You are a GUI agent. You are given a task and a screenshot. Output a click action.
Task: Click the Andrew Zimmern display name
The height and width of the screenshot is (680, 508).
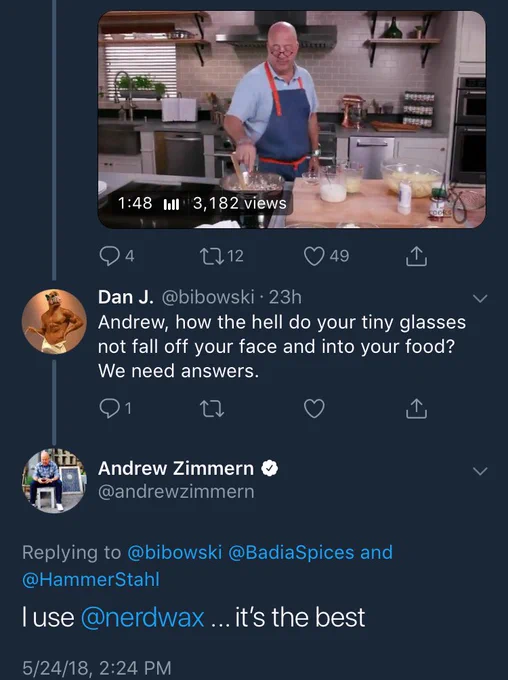click(176, 468)
